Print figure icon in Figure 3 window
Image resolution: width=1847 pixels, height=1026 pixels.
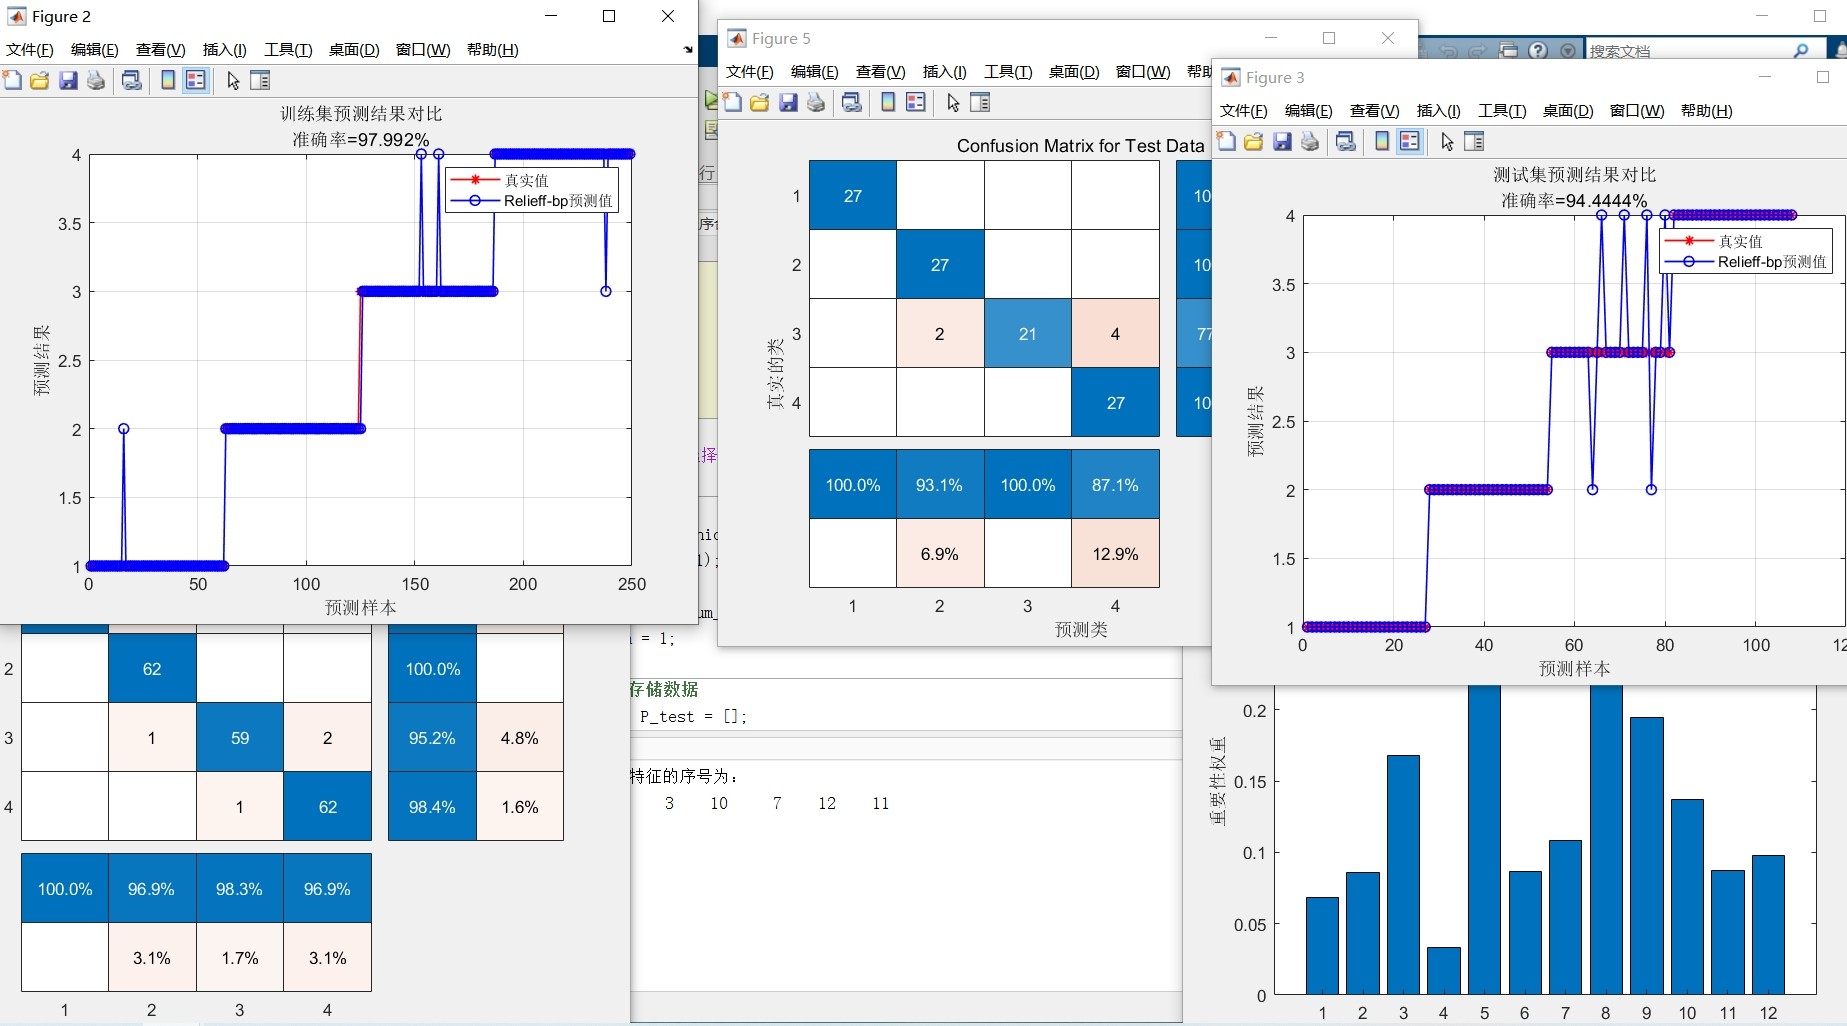[1310, 142]
